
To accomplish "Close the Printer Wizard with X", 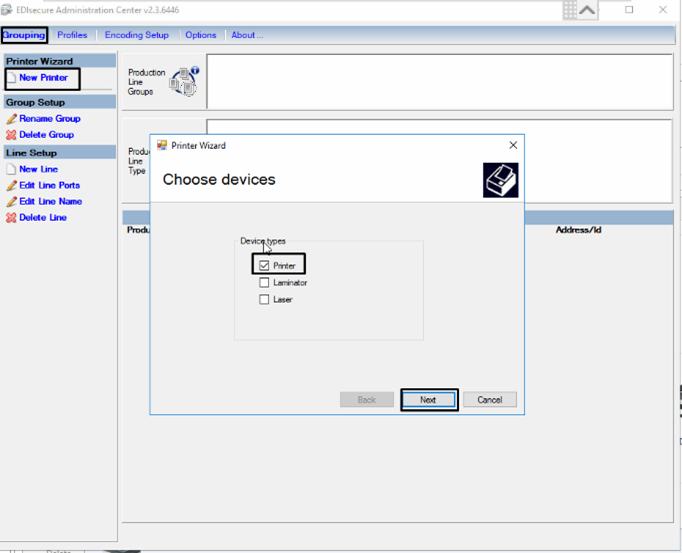I will click(513, 145).
